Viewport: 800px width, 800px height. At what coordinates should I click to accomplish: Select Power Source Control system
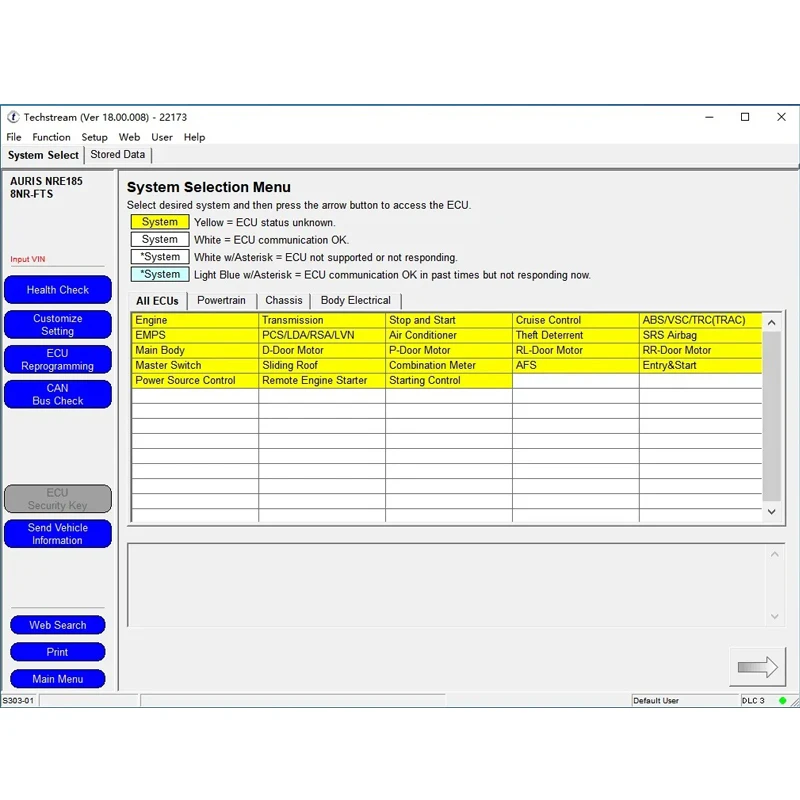pos(195,381)
